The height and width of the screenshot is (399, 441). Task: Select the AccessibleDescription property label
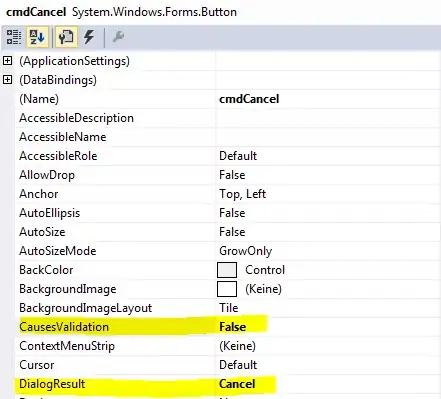tap(76, 118)
